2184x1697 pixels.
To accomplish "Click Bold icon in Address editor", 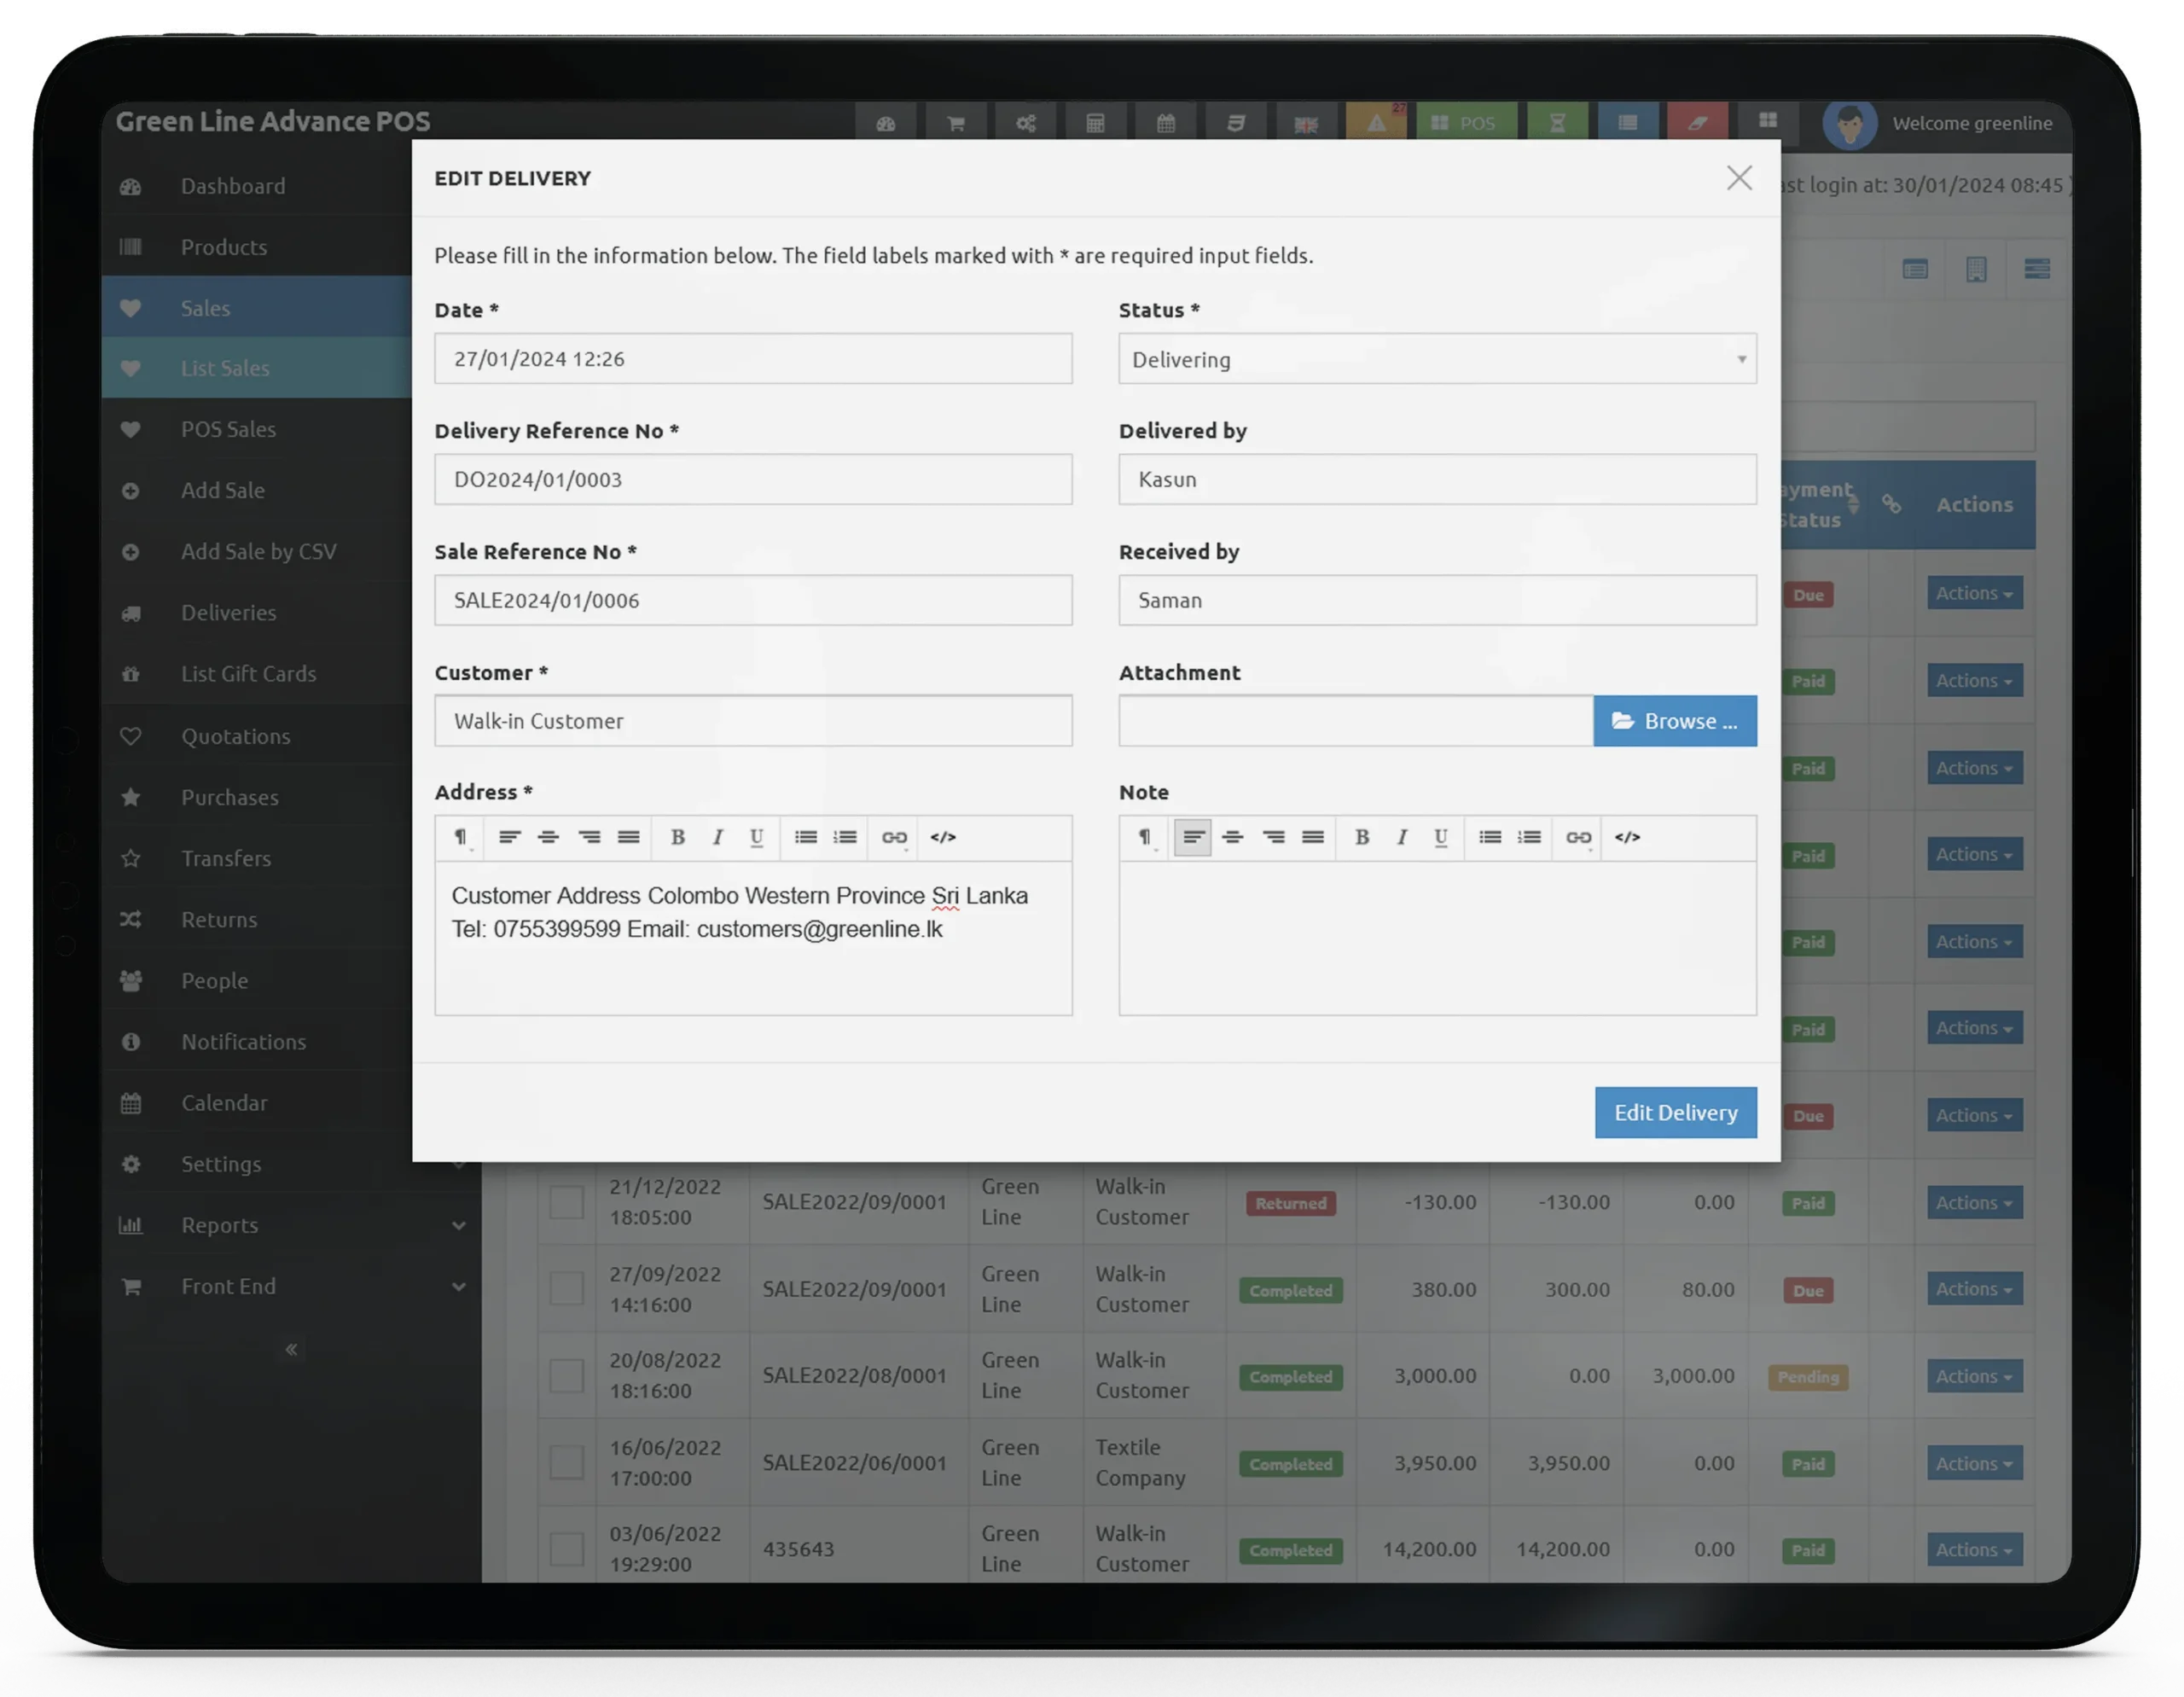I will (677, 837).
